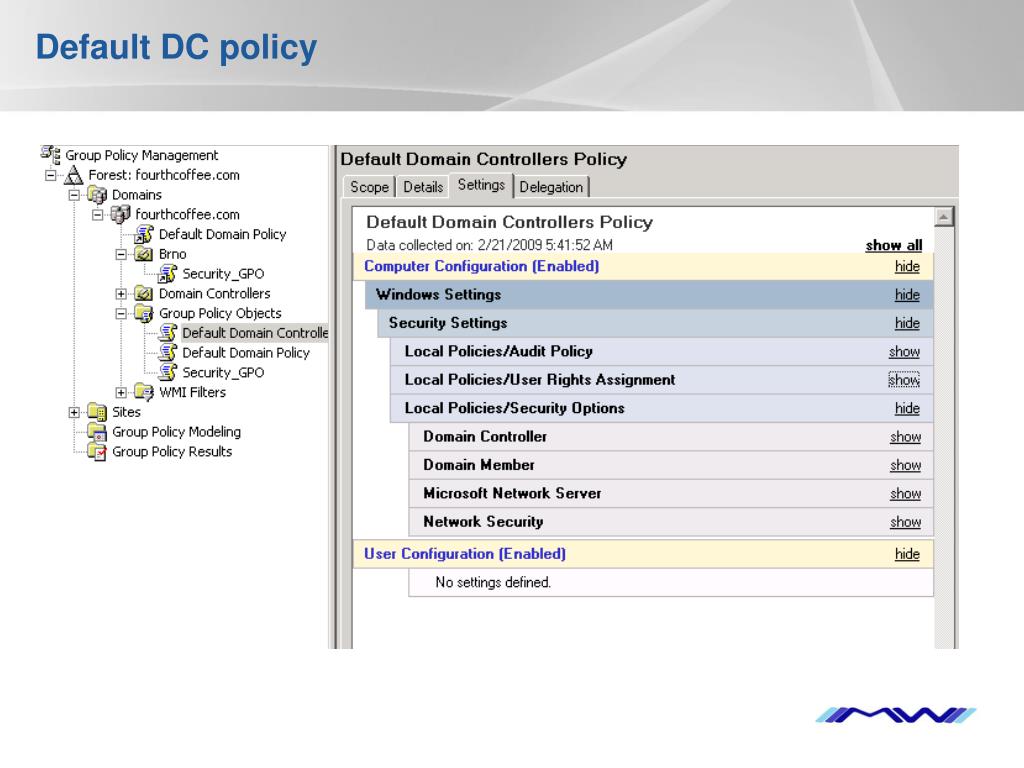Click the report scrollbar up arrow
Viewport: 1024px width, 768px height.
pyautogui.click(x=944, y=217)
